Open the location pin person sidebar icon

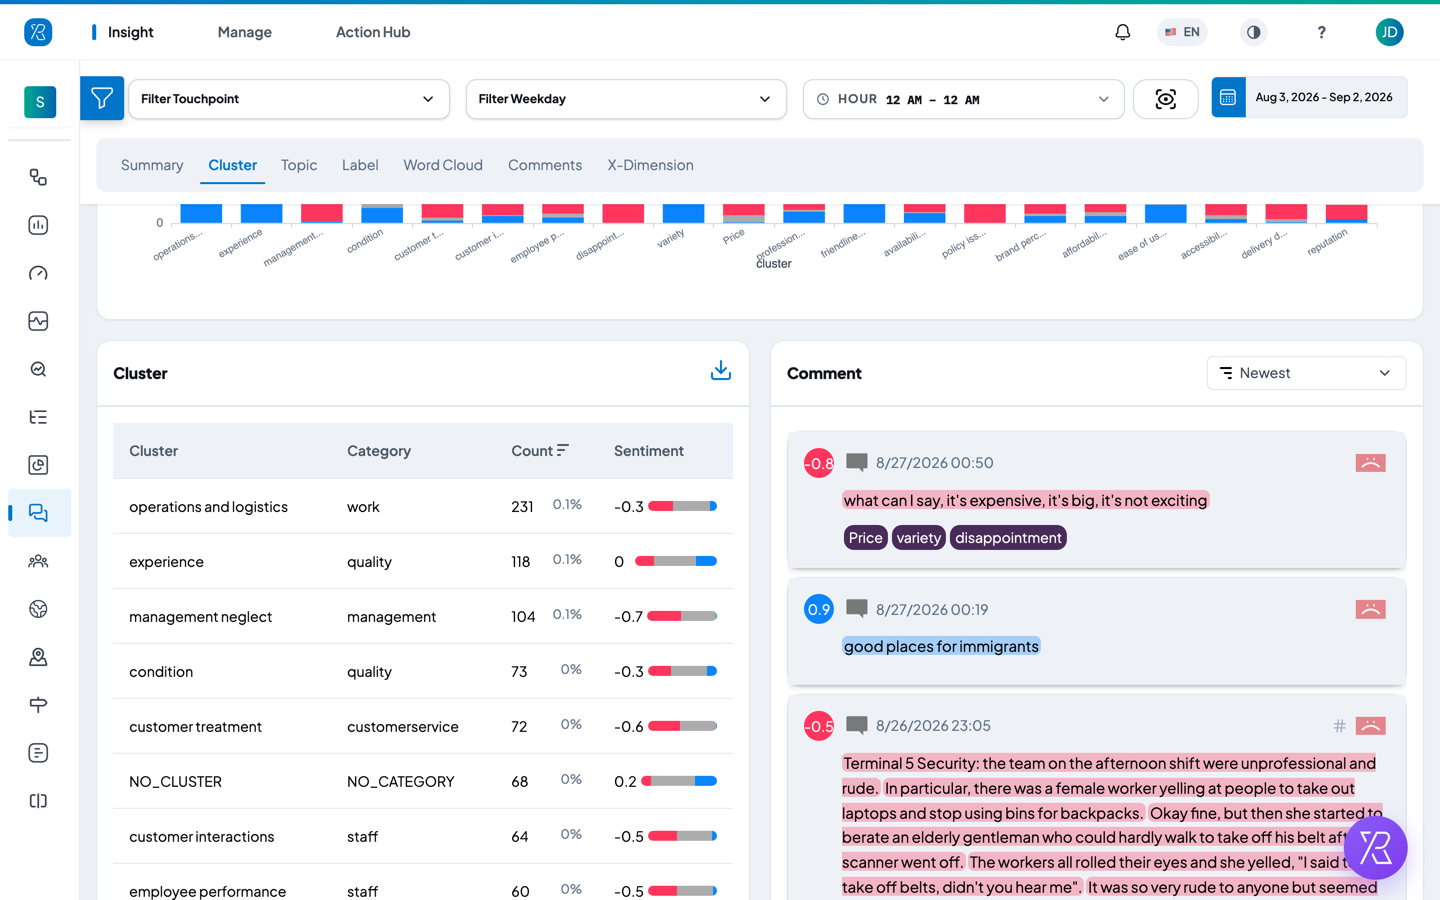(x=38, y=657)
